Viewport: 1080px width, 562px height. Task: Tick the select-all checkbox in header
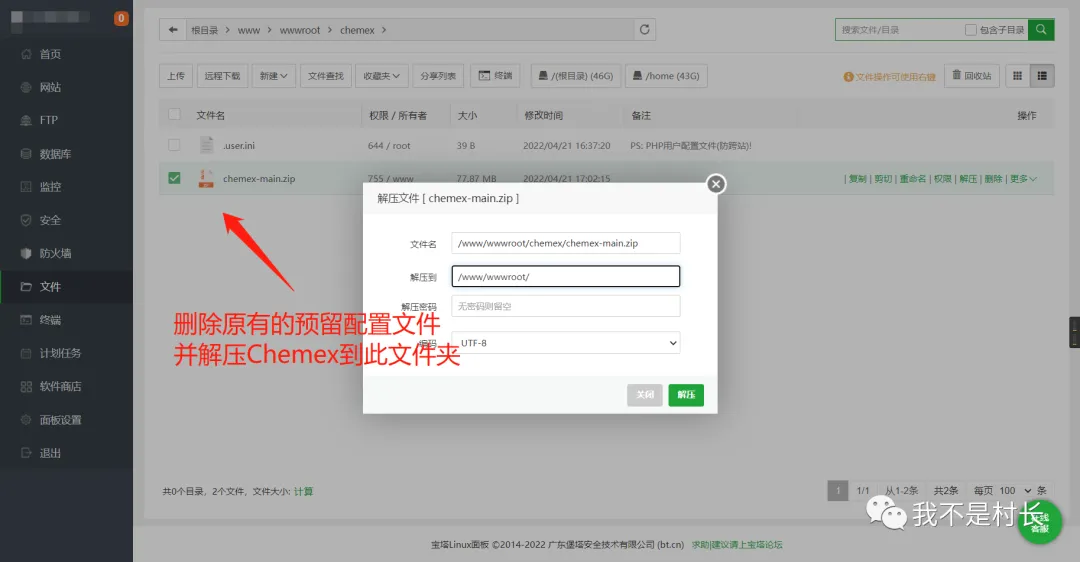tap(175, 115)
